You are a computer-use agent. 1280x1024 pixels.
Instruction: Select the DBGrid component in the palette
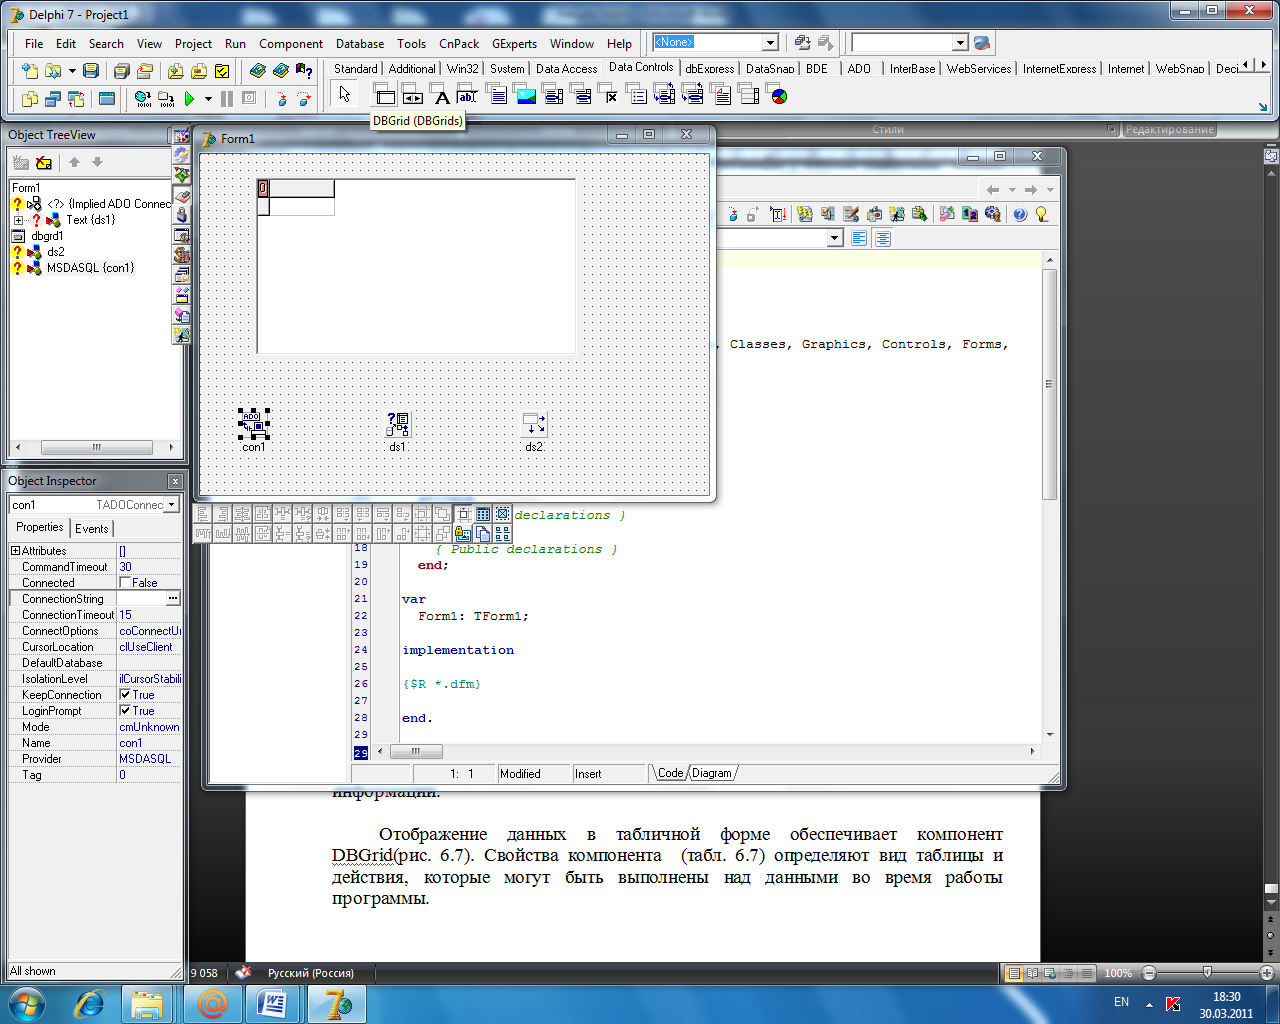click(385, 95)
